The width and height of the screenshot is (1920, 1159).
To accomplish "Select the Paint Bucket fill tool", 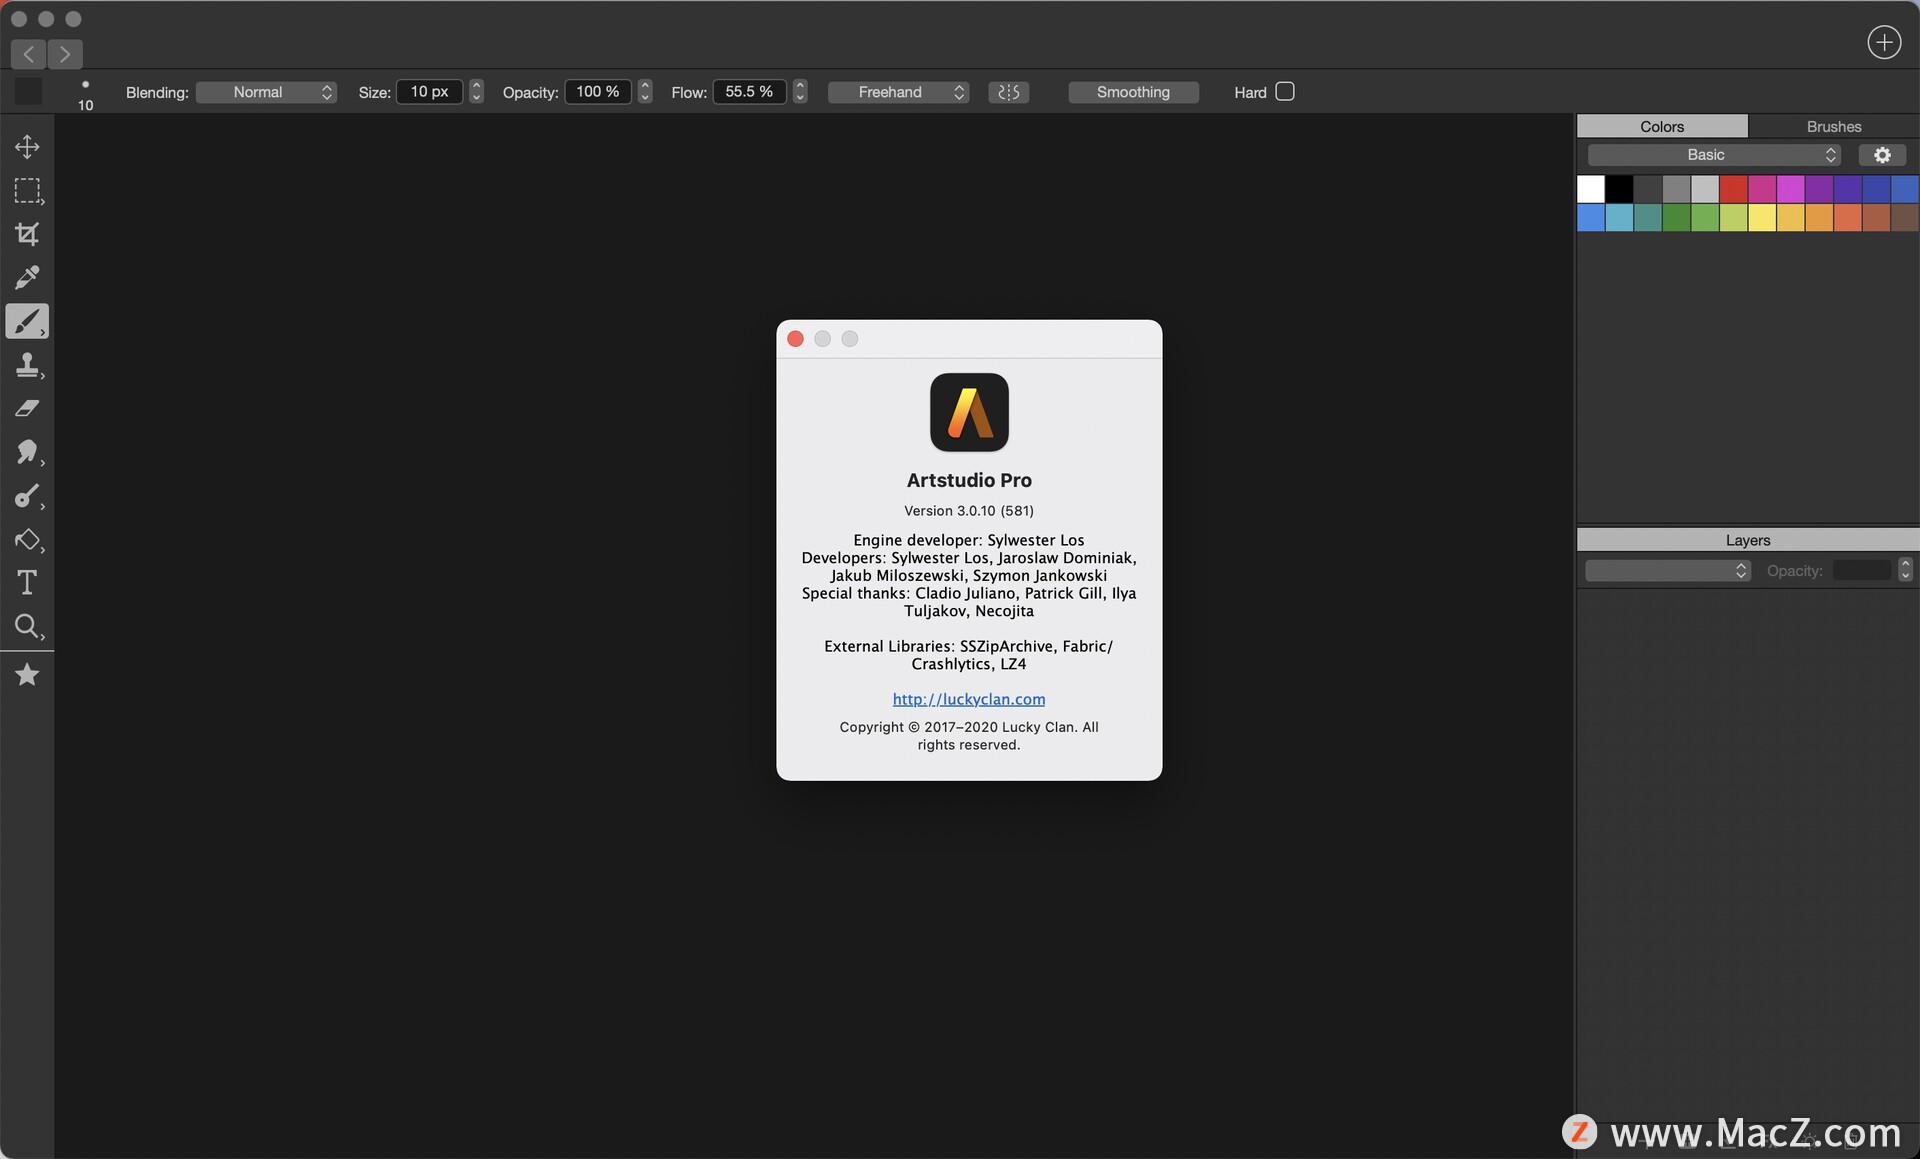I will click(x=27, y=540).
